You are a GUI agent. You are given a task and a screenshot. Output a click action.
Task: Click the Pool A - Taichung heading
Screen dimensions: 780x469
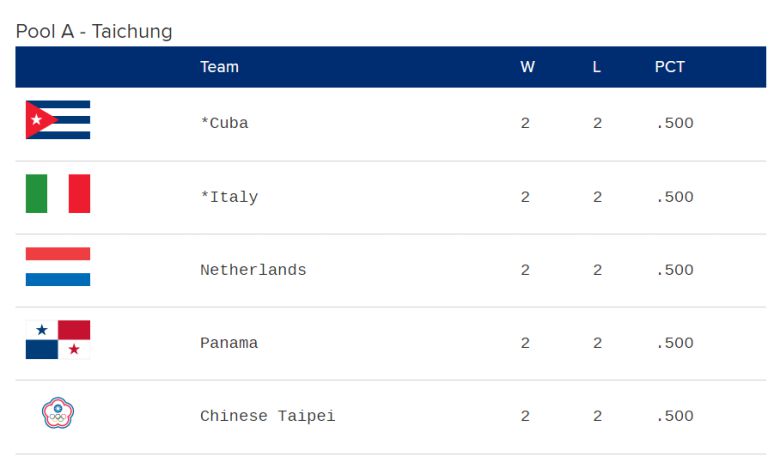coord(94,31)
